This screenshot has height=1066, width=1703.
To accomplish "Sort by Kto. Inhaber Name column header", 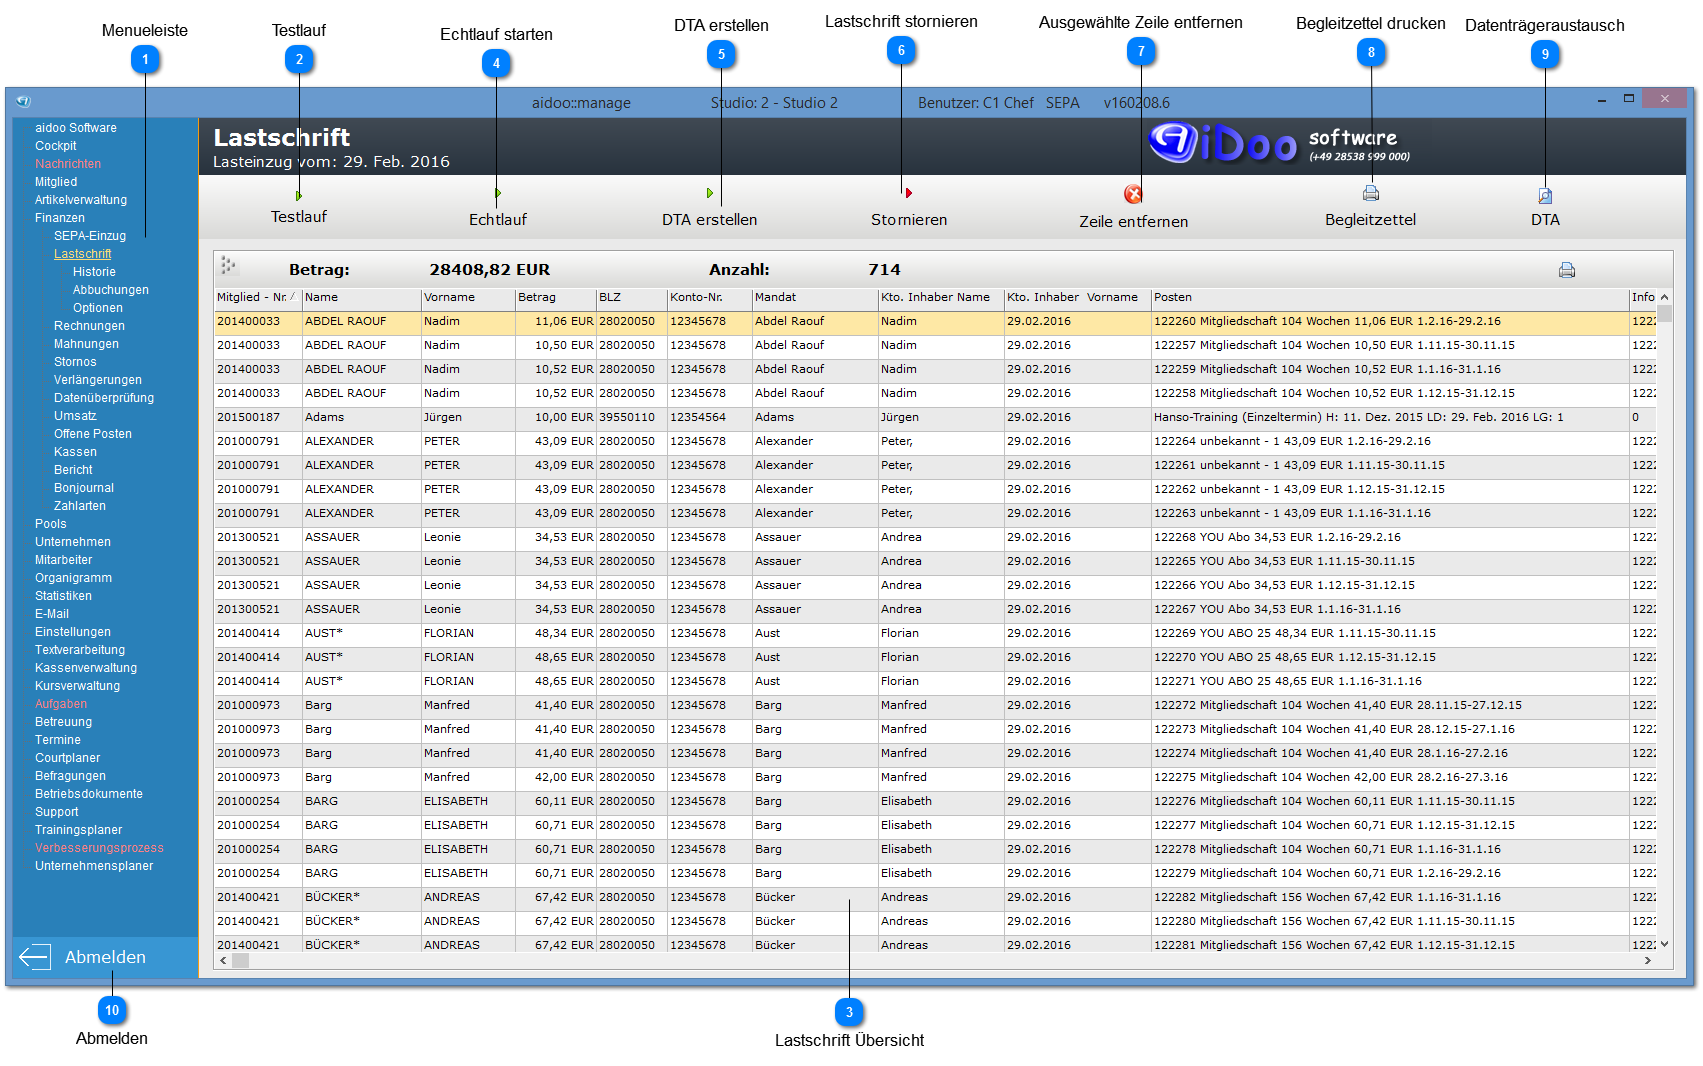I will 940,297.
